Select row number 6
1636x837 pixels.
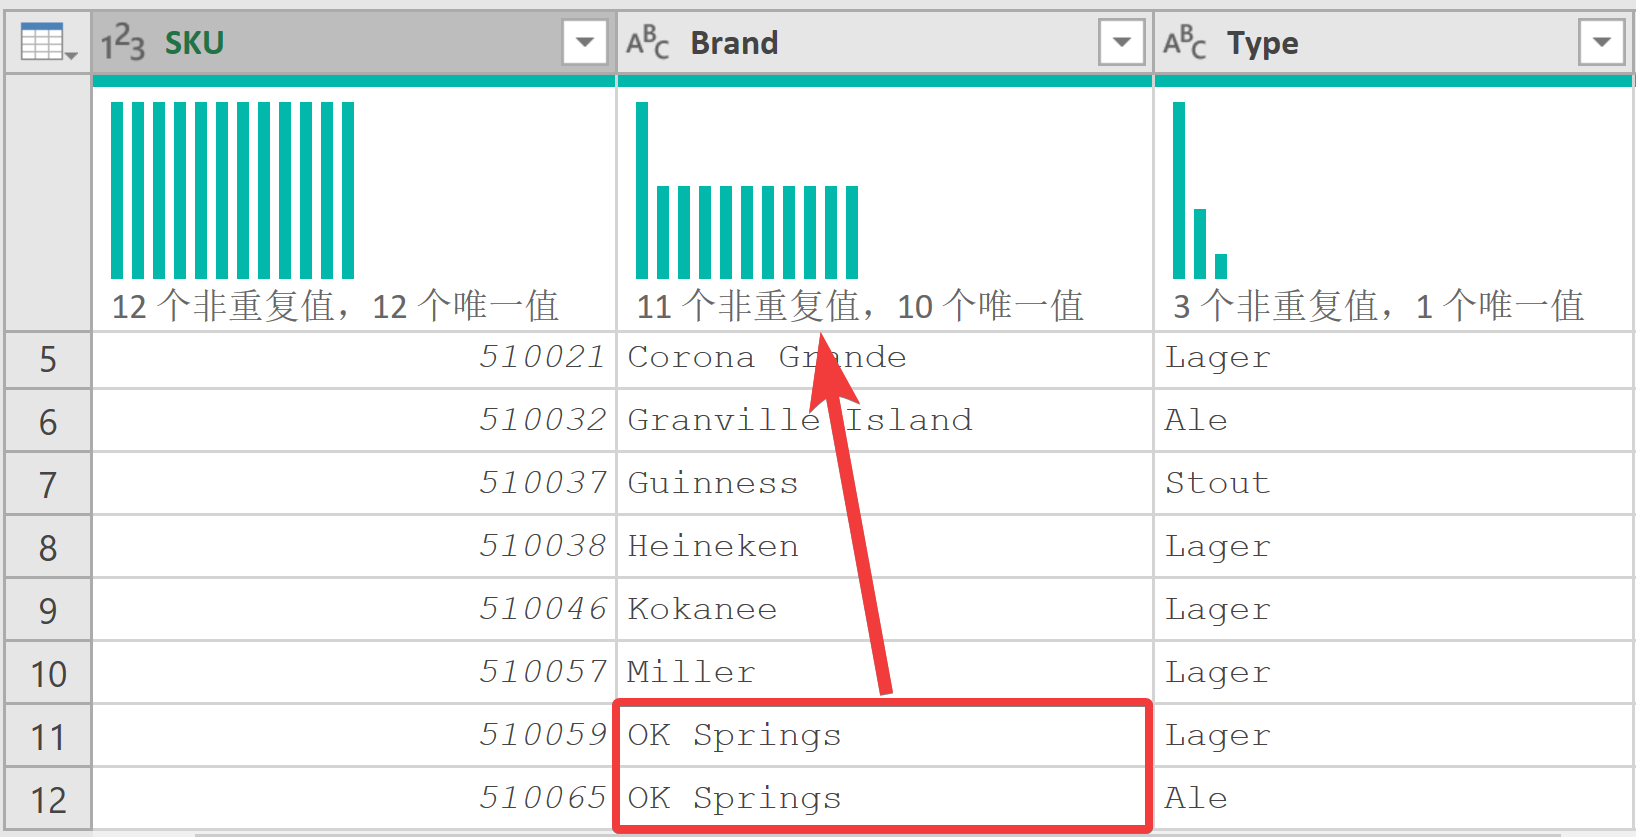click(48, 422)
